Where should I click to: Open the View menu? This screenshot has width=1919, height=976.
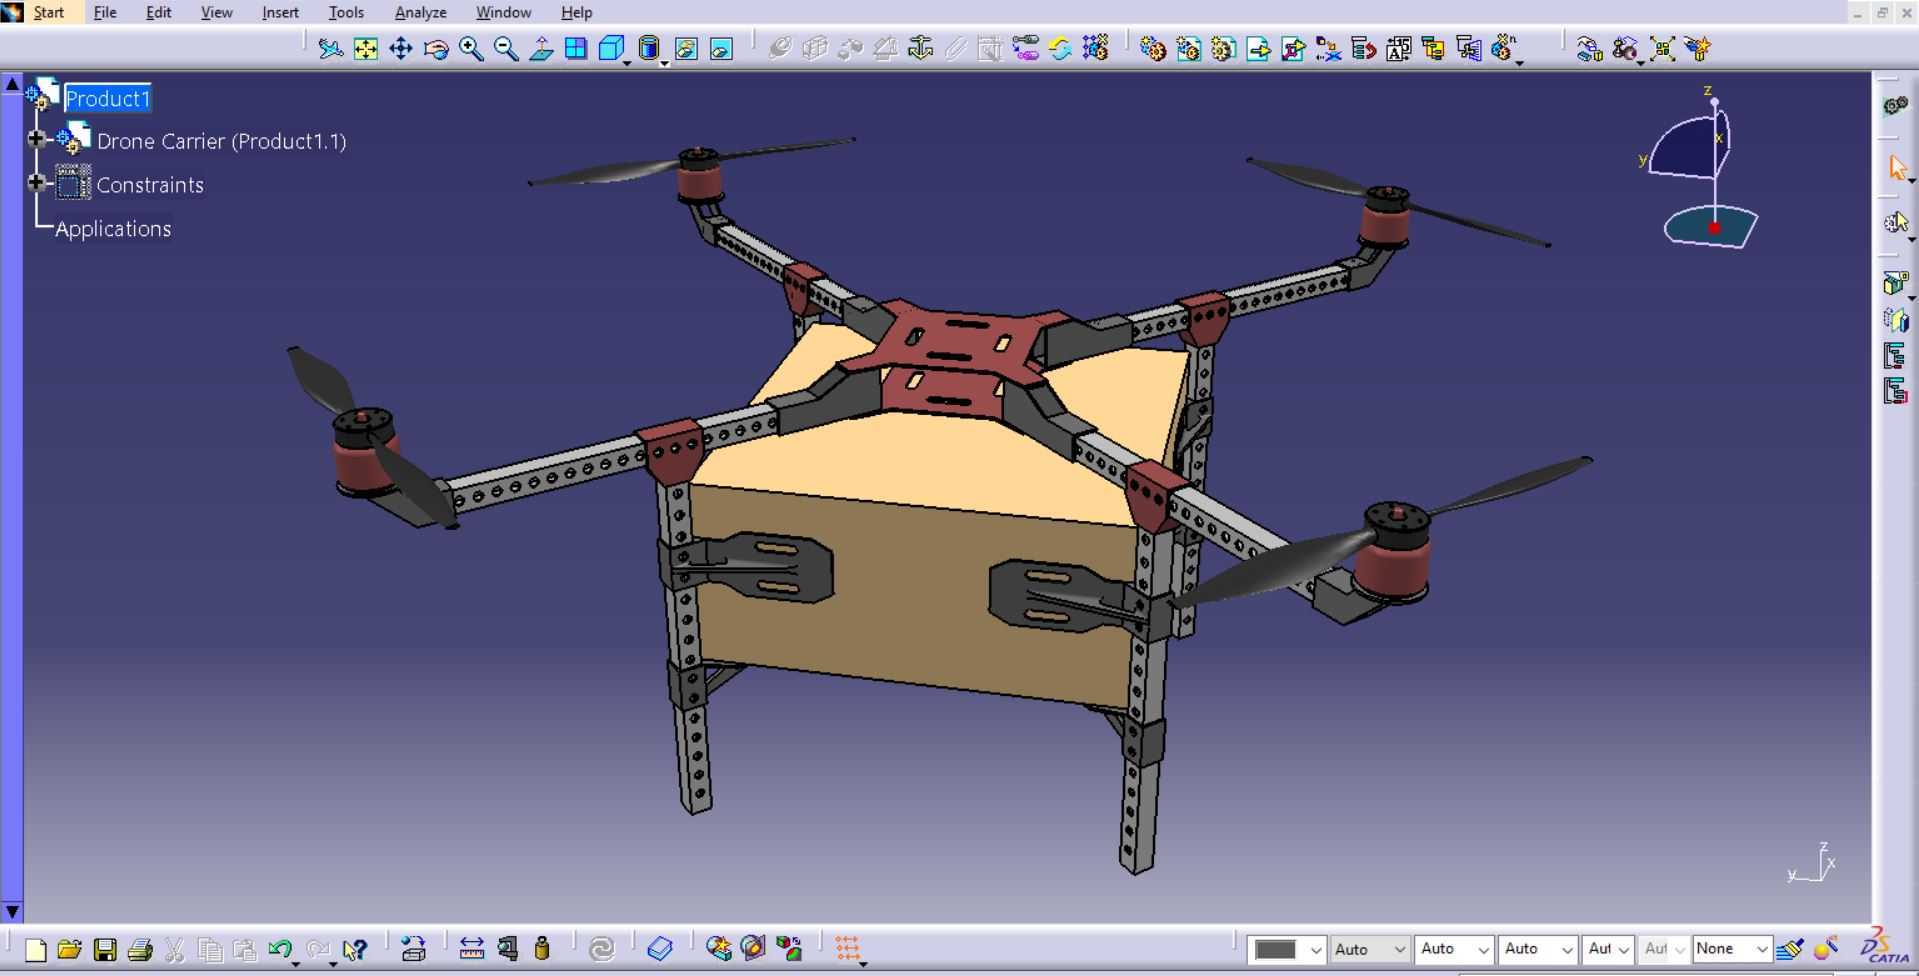(x=216, y=12)
